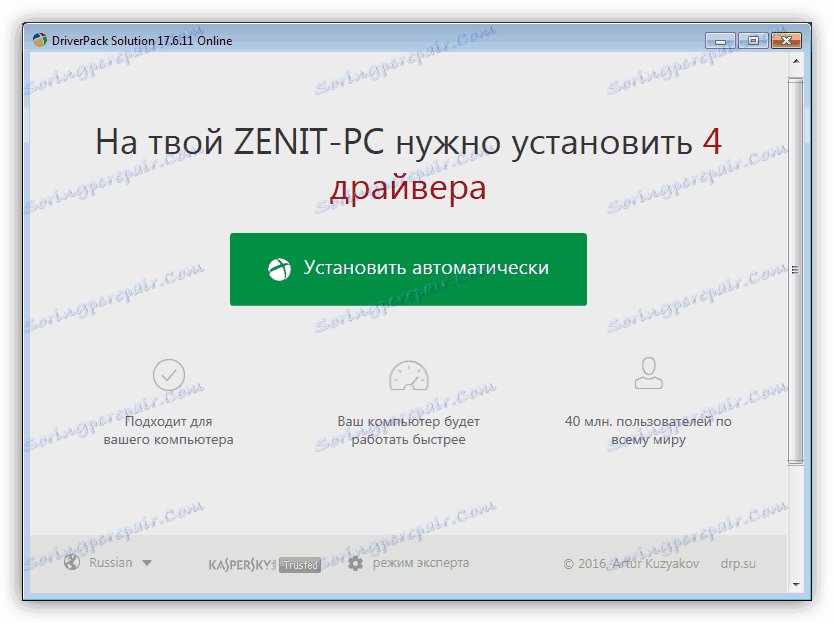Click the Kaspersky Trusted badge
Image resolution: width=834 pixels, height=623 pixels.
point(265,563)
